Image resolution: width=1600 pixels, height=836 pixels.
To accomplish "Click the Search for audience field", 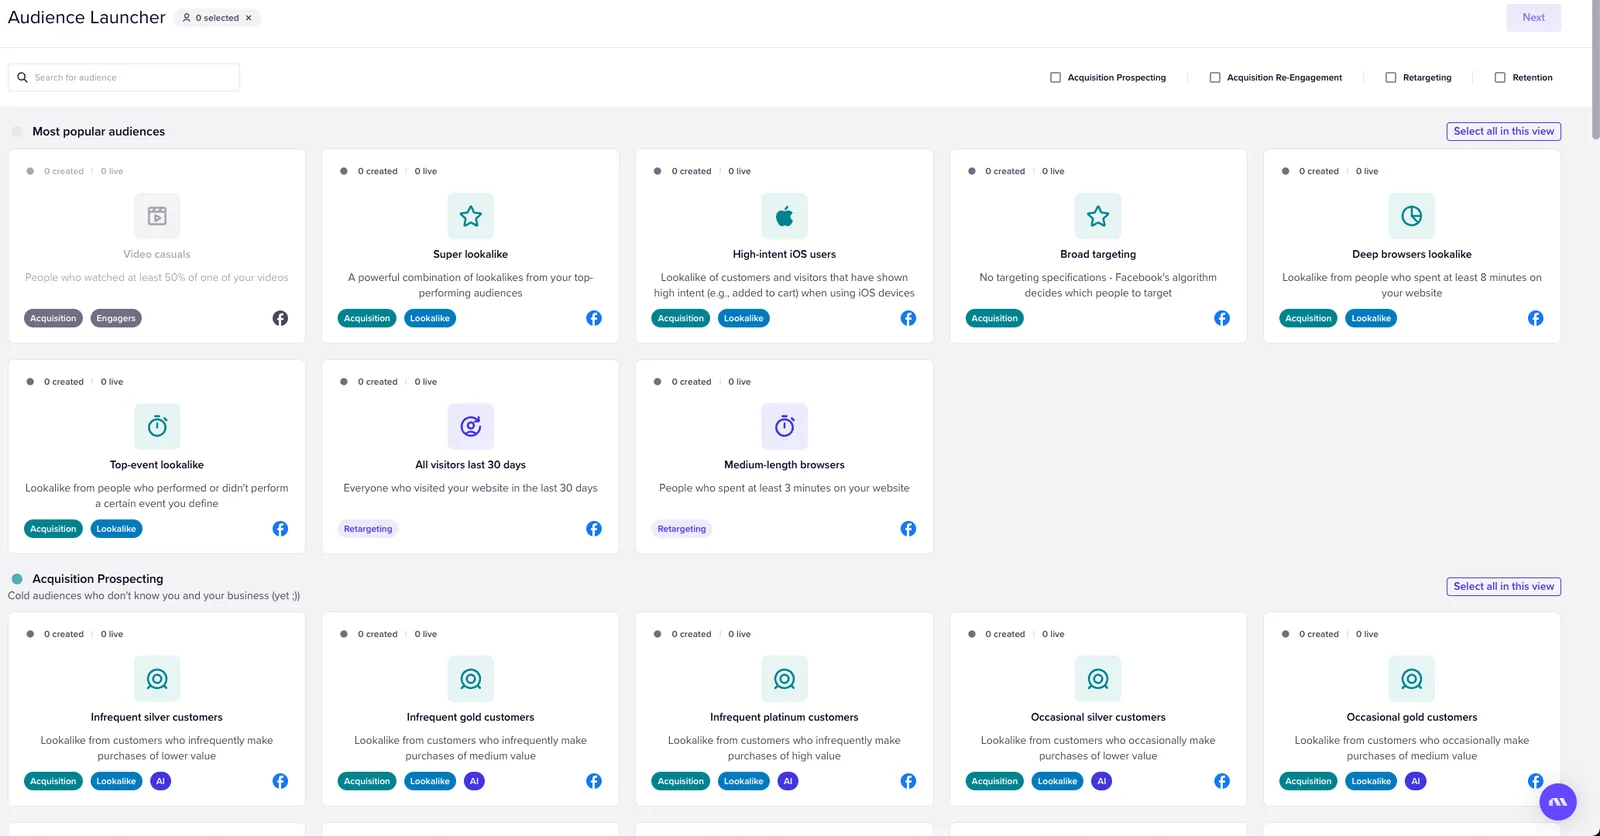I will [124, 77].
